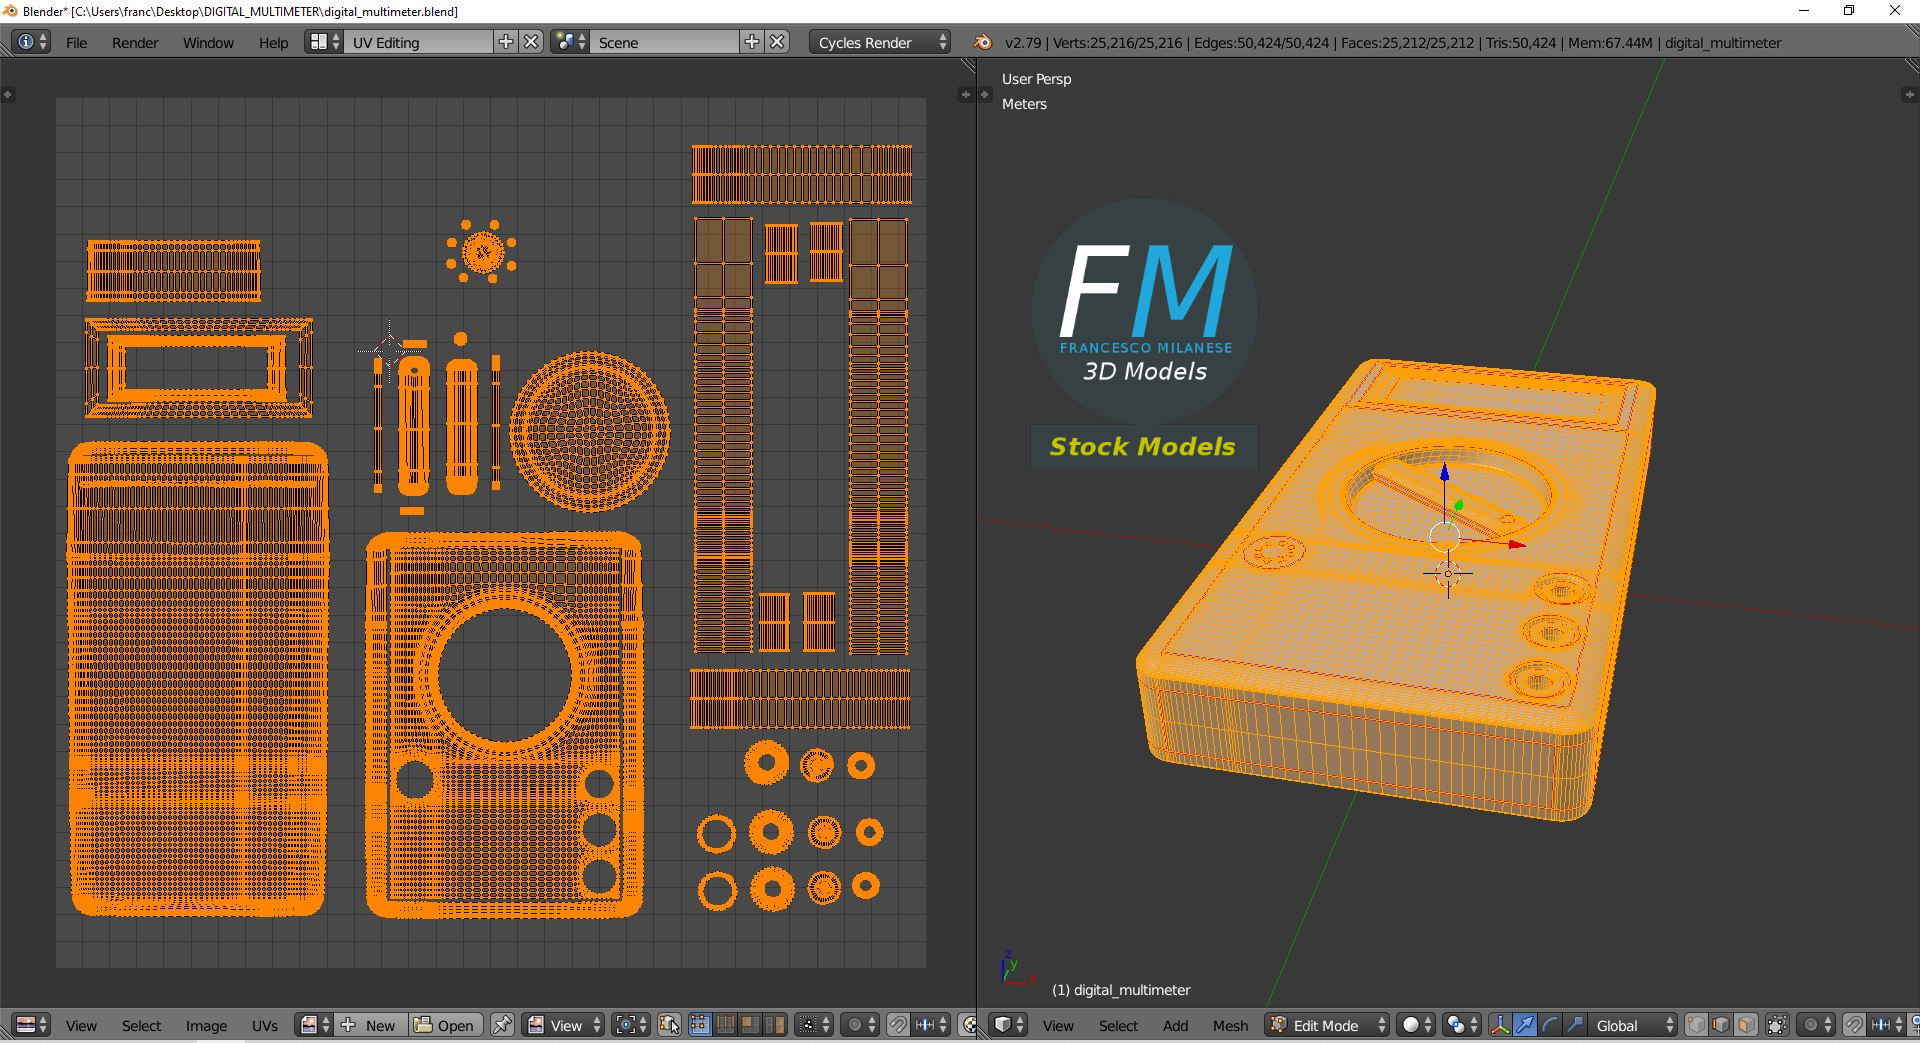The height and width of the screenshot is (1043, 1920).
Task: Toggle the 3D manipulator widget
Action: pos(1500,1025)
